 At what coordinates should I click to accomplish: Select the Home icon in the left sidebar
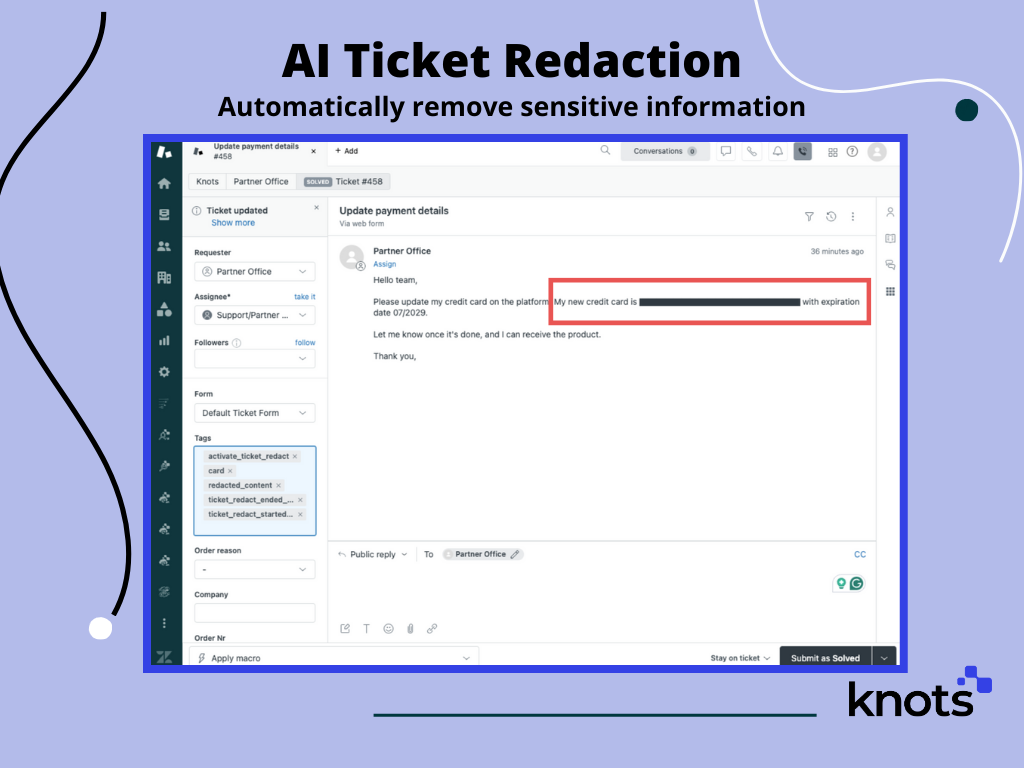(x=165, y=183)
